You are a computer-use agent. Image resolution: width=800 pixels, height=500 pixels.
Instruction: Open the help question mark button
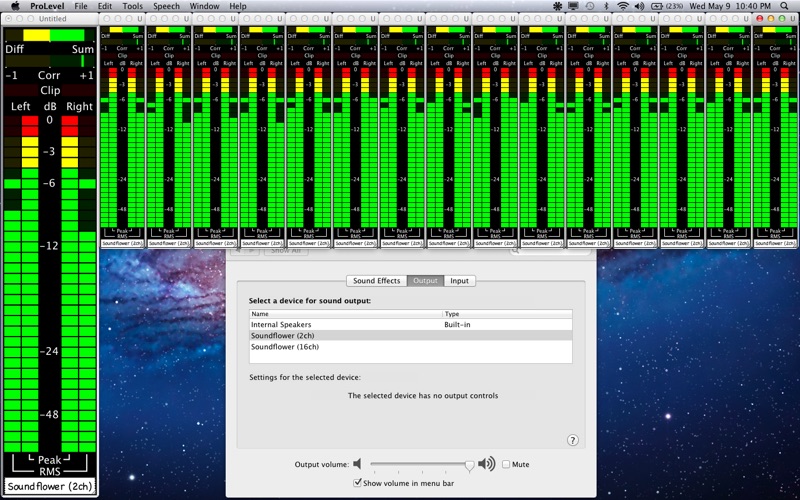572,440
